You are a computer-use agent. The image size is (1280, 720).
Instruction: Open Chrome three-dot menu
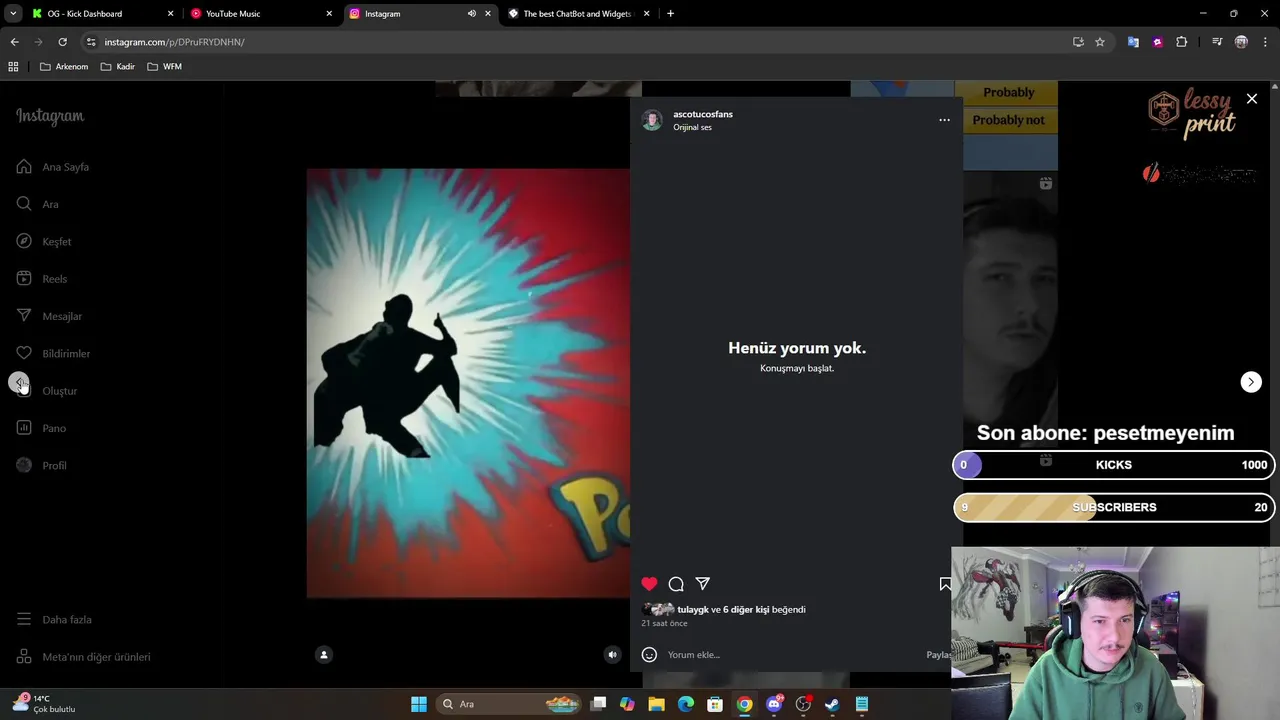(1266, 42)
